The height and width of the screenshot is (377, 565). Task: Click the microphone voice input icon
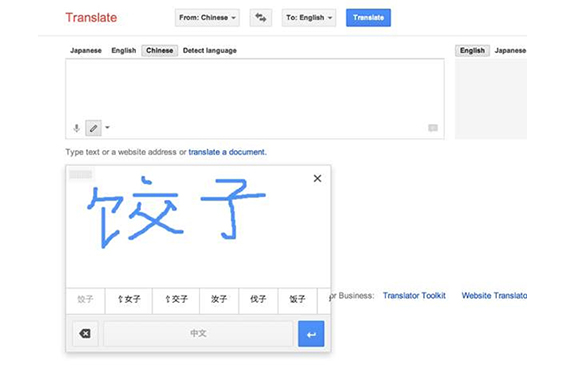76,128
